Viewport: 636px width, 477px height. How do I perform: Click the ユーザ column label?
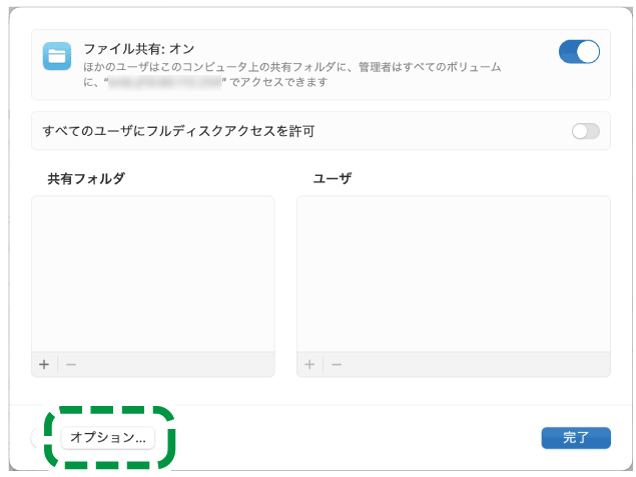click(332, 178)
